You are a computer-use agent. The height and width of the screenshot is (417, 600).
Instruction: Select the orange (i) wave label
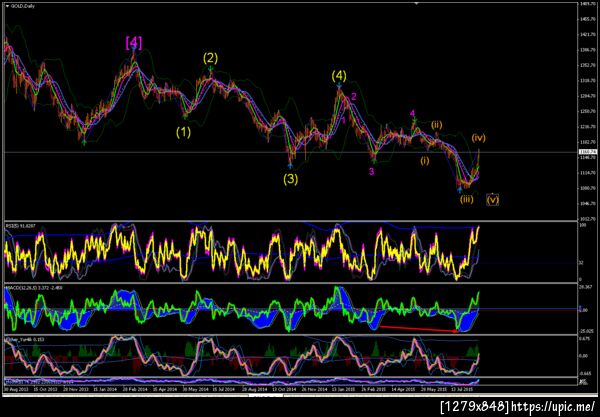coord(425,161)
